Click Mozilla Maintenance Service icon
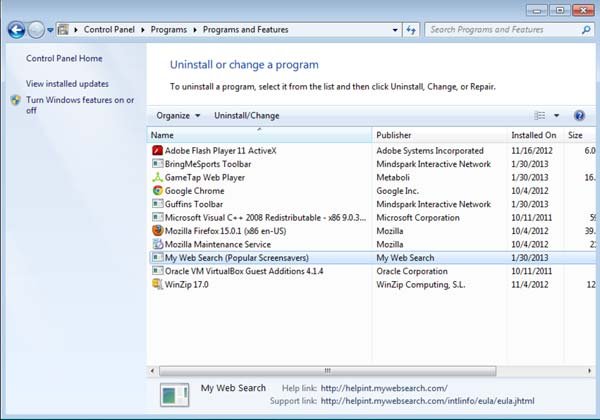Viewport: 600px width, 420px height. [157, 244]
